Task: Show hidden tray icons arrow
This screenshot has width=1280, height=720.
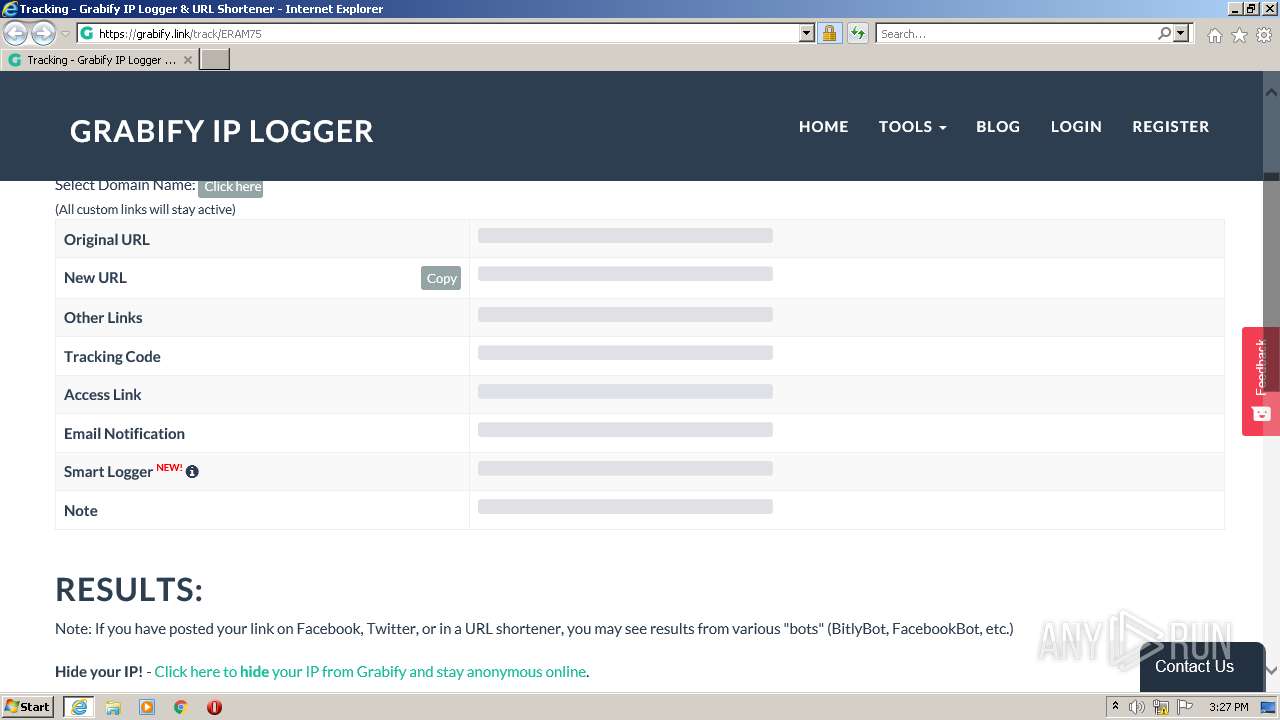Action: coord(1115,707)
